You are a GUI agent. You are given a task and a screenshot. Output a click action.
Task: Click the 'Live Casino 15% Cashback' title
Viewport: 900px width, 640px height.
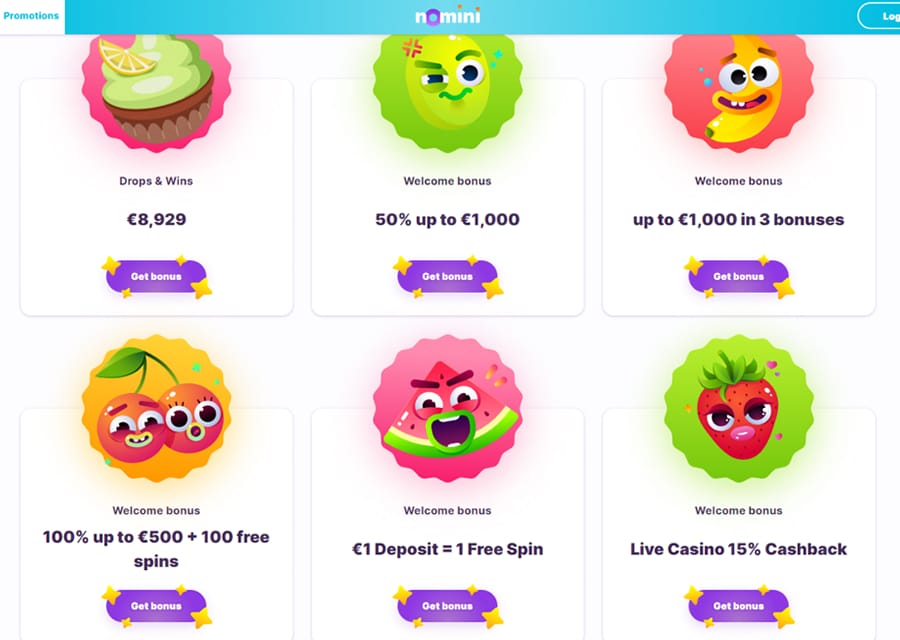click(x=739, y=549)
